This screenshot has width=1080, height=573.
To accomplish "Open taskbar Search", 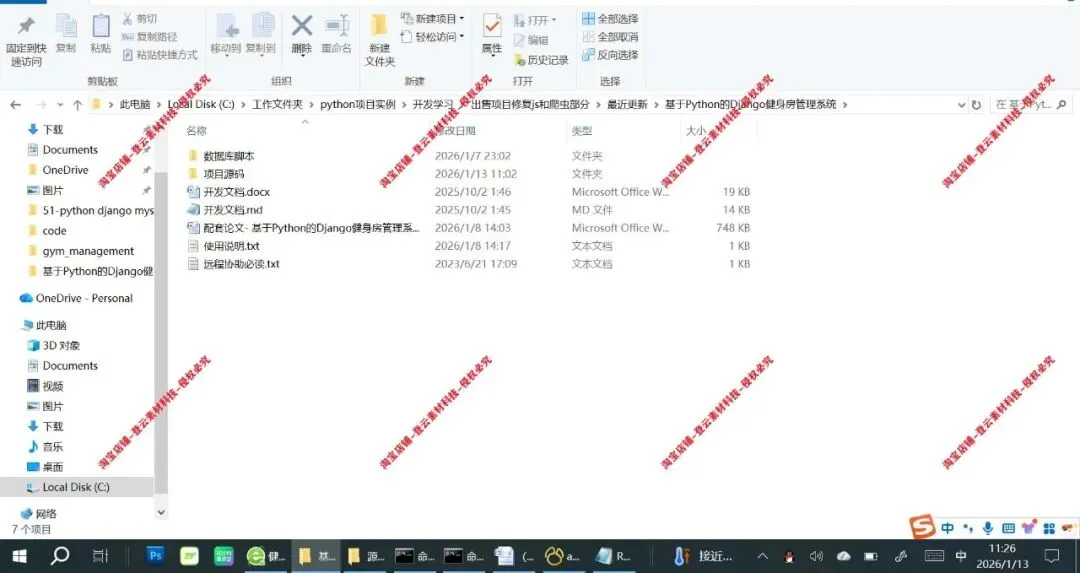I will click(x=60, y=555).
